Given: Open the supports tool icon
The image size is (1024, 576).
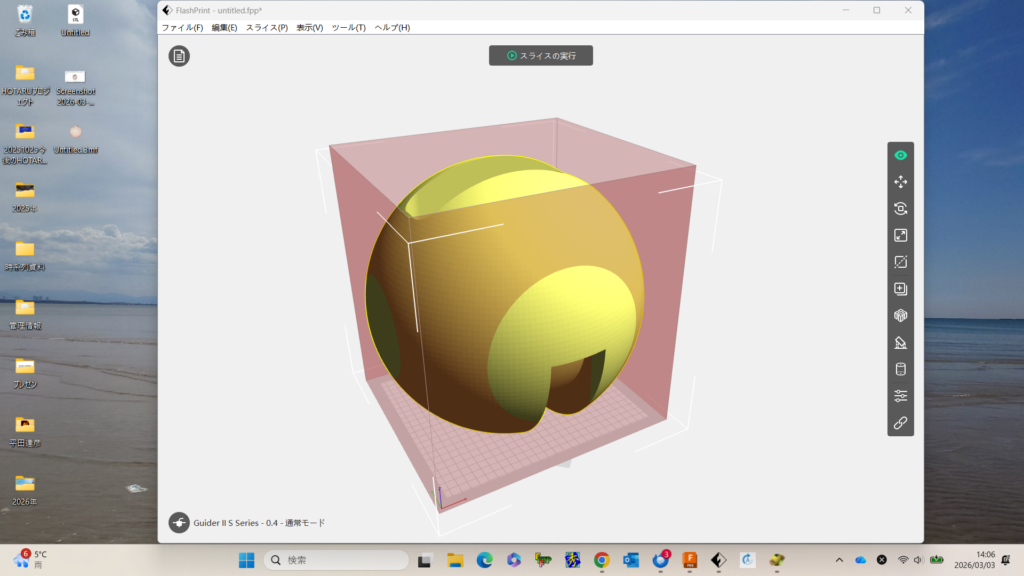Looking at the screenshot, I should pos(900,343).
